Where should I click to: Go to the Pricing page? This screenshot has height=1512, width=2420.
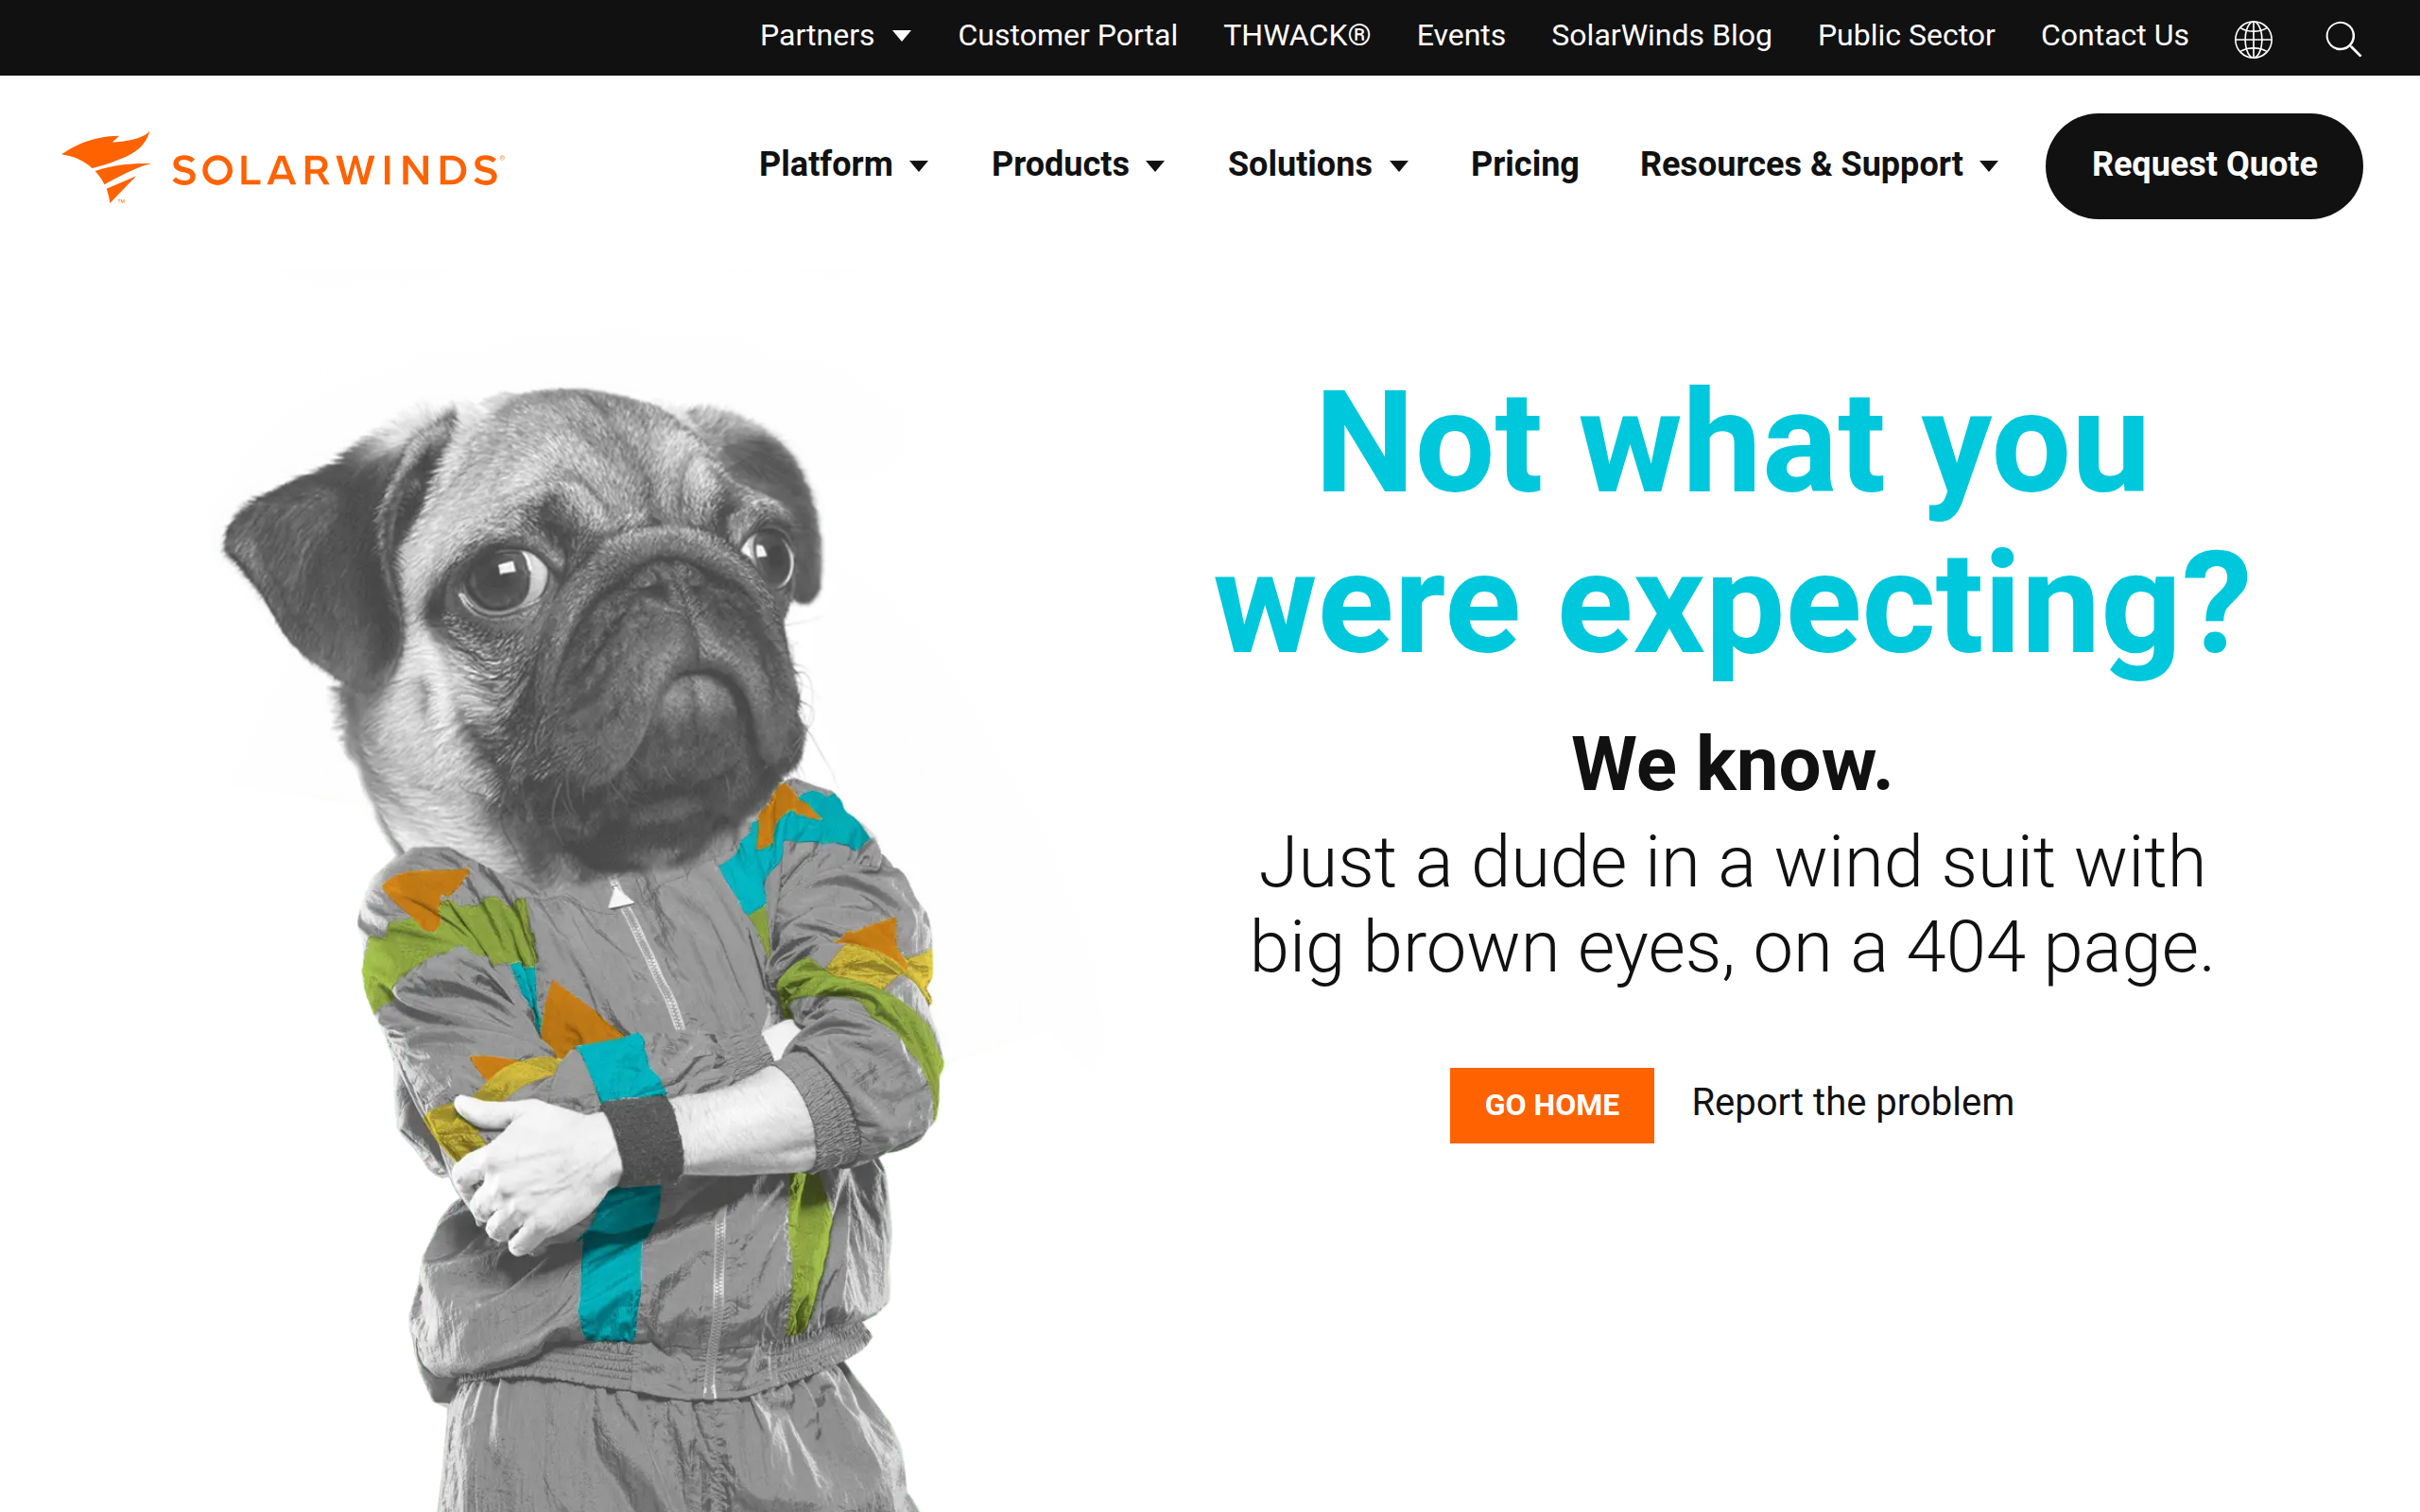(1524, 165)
